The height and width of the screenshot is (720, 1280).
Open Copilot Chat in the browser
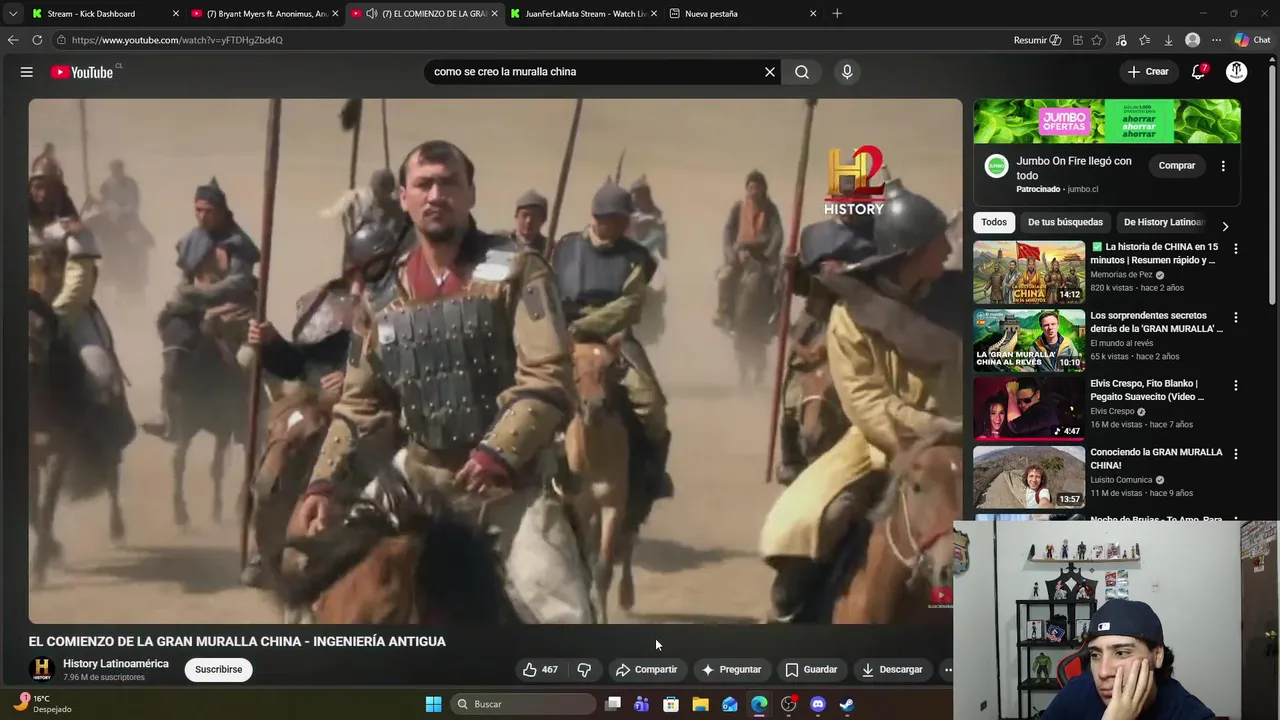[1252, 40]
